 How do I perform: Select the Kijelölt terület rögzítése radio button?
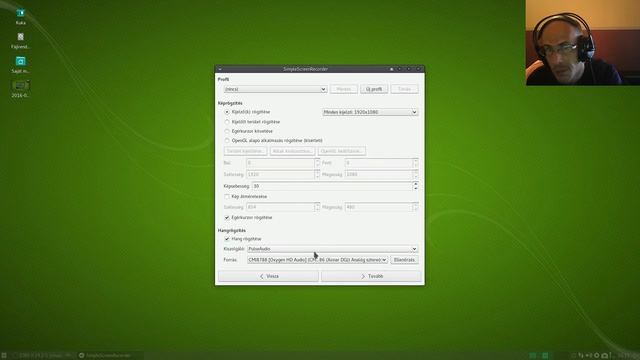coord(227,122)
